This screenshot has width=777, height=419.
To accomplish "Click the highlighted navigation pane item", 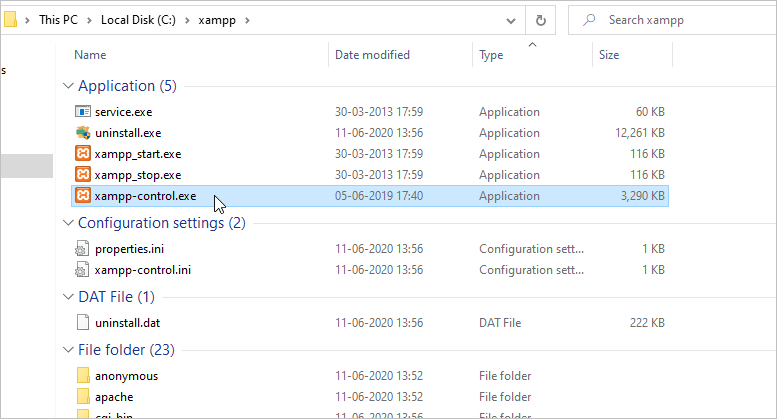I will (x=26, y=165).
